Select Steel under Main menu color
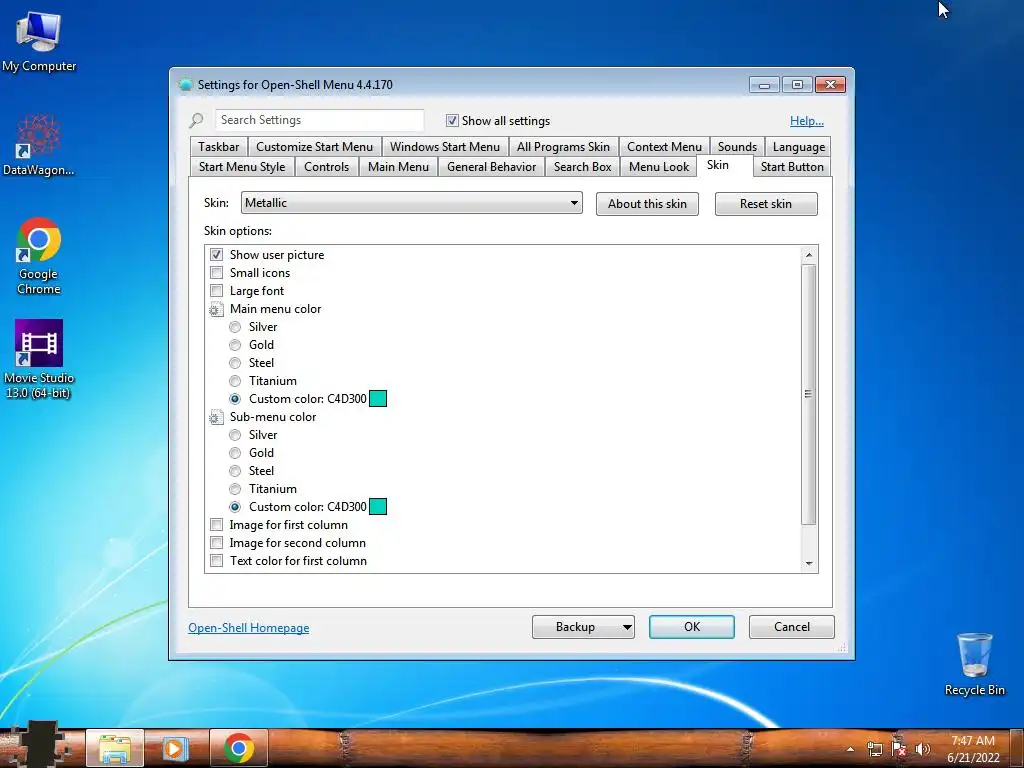This screenshot has height=768, width=1024. (235, 363)
